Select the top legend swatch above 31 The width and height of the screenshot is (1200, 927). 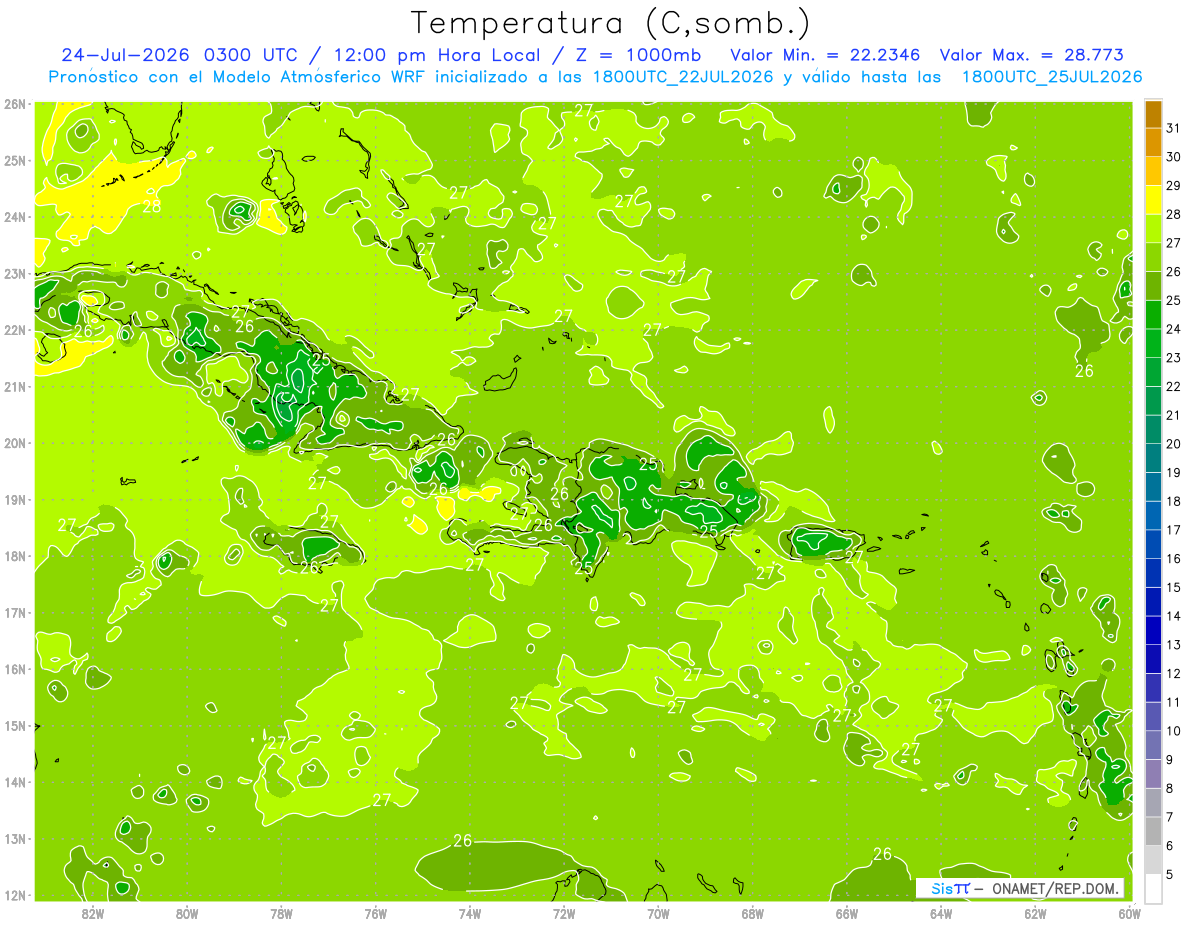tap(1153, 114)
